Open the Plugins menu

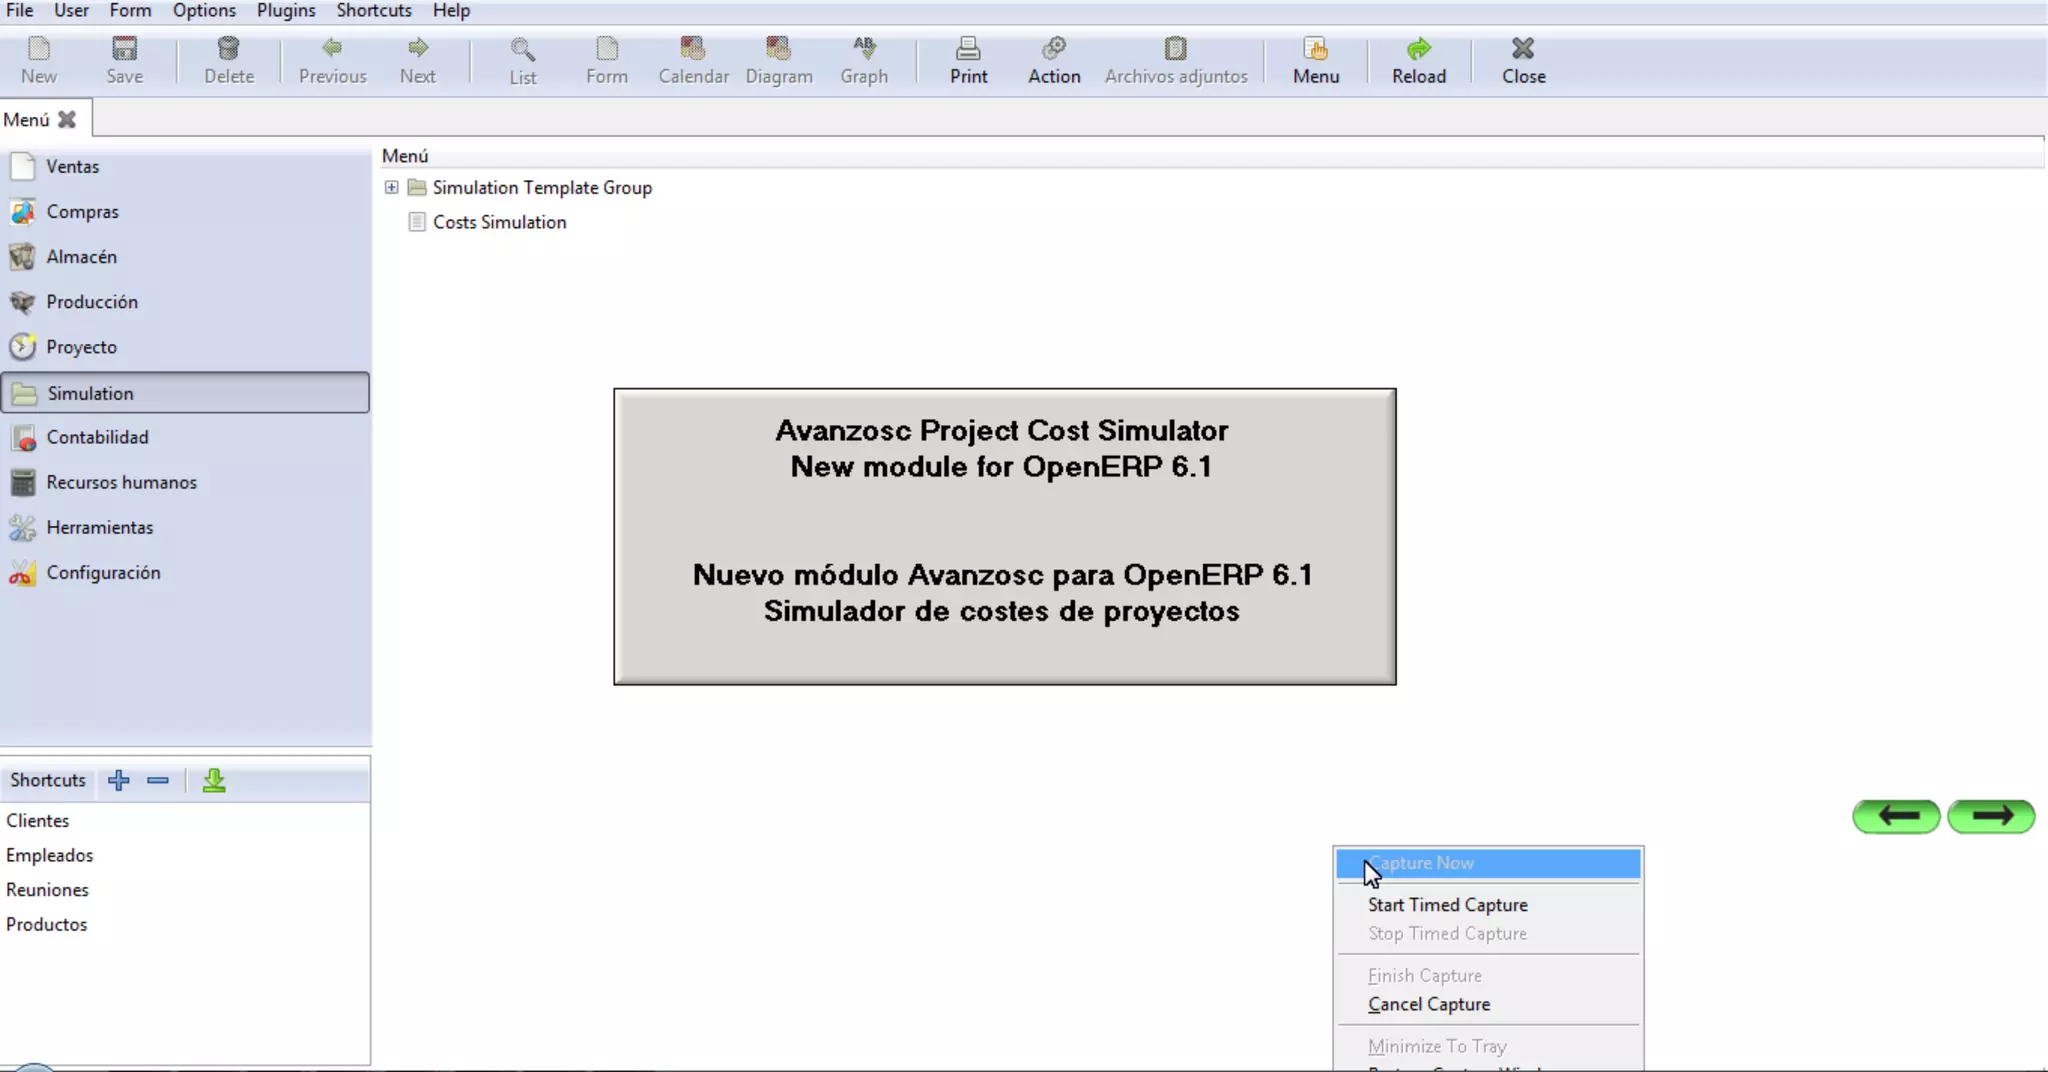286,11
